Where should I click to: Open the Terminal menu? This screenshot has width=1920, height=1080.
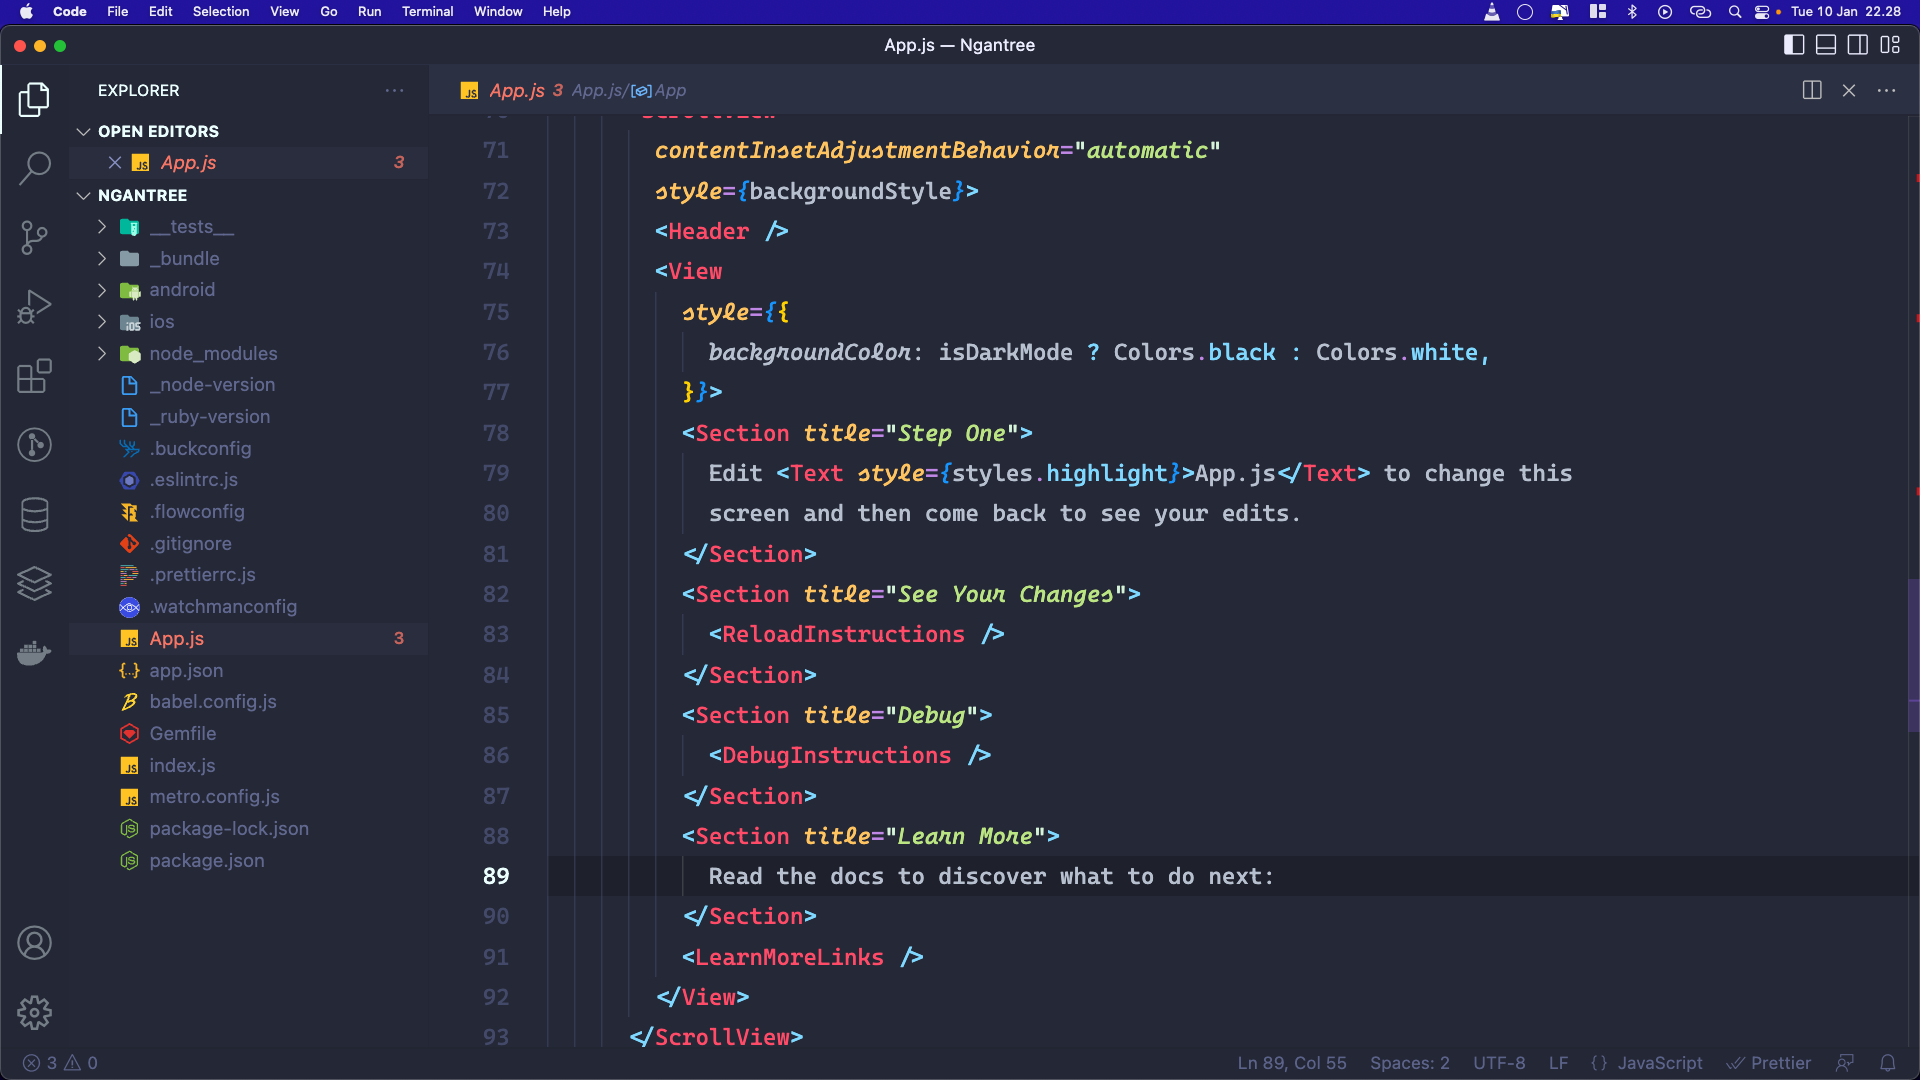pos(427,12)
